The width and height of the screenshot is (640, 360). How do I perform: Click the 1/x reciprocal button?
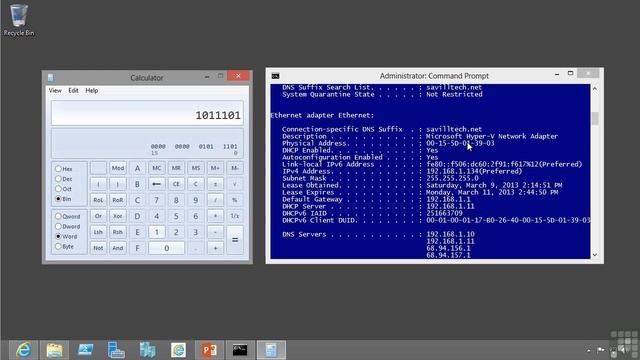235,216
